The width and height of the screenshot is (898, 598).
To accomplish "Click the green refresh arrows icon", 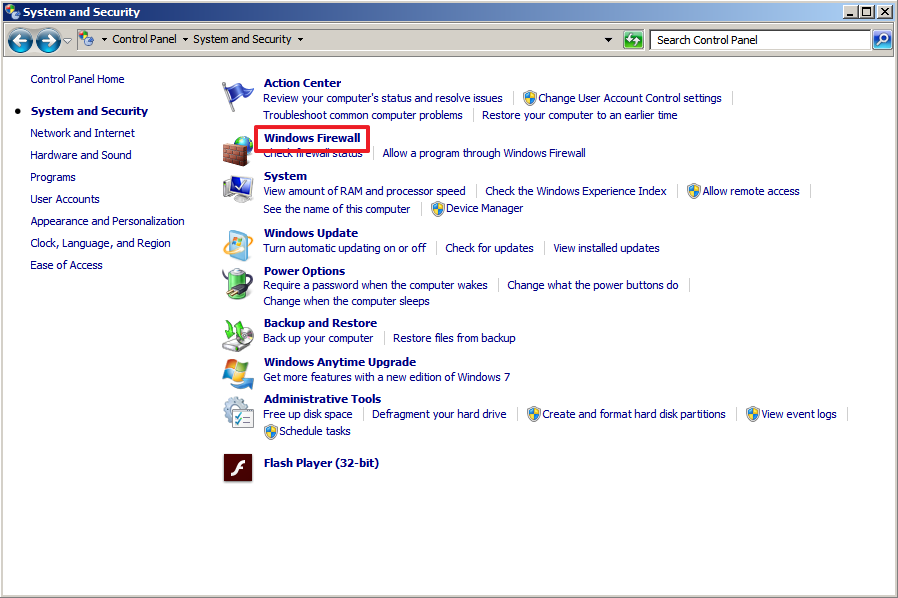I will (x=634, y=39).
